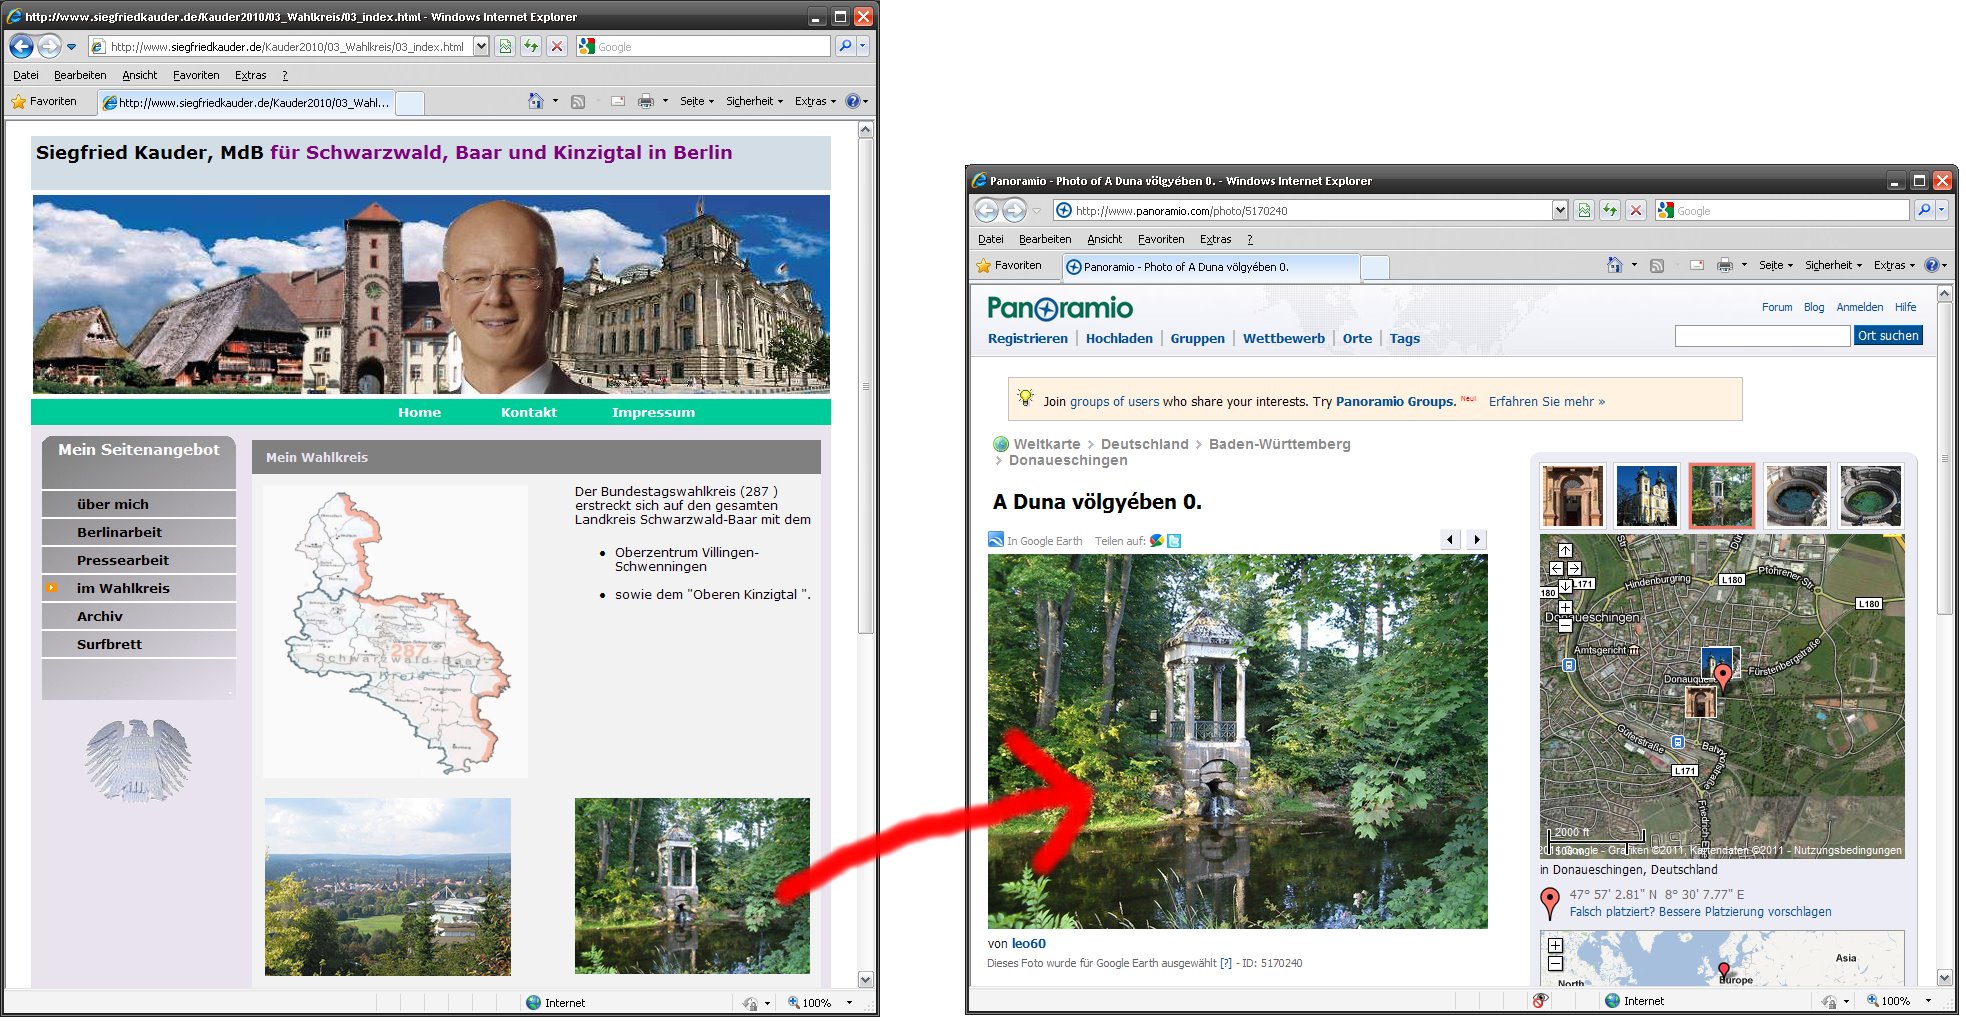Expand Seite dropdown in Kauder window

(x=697, y=101)
